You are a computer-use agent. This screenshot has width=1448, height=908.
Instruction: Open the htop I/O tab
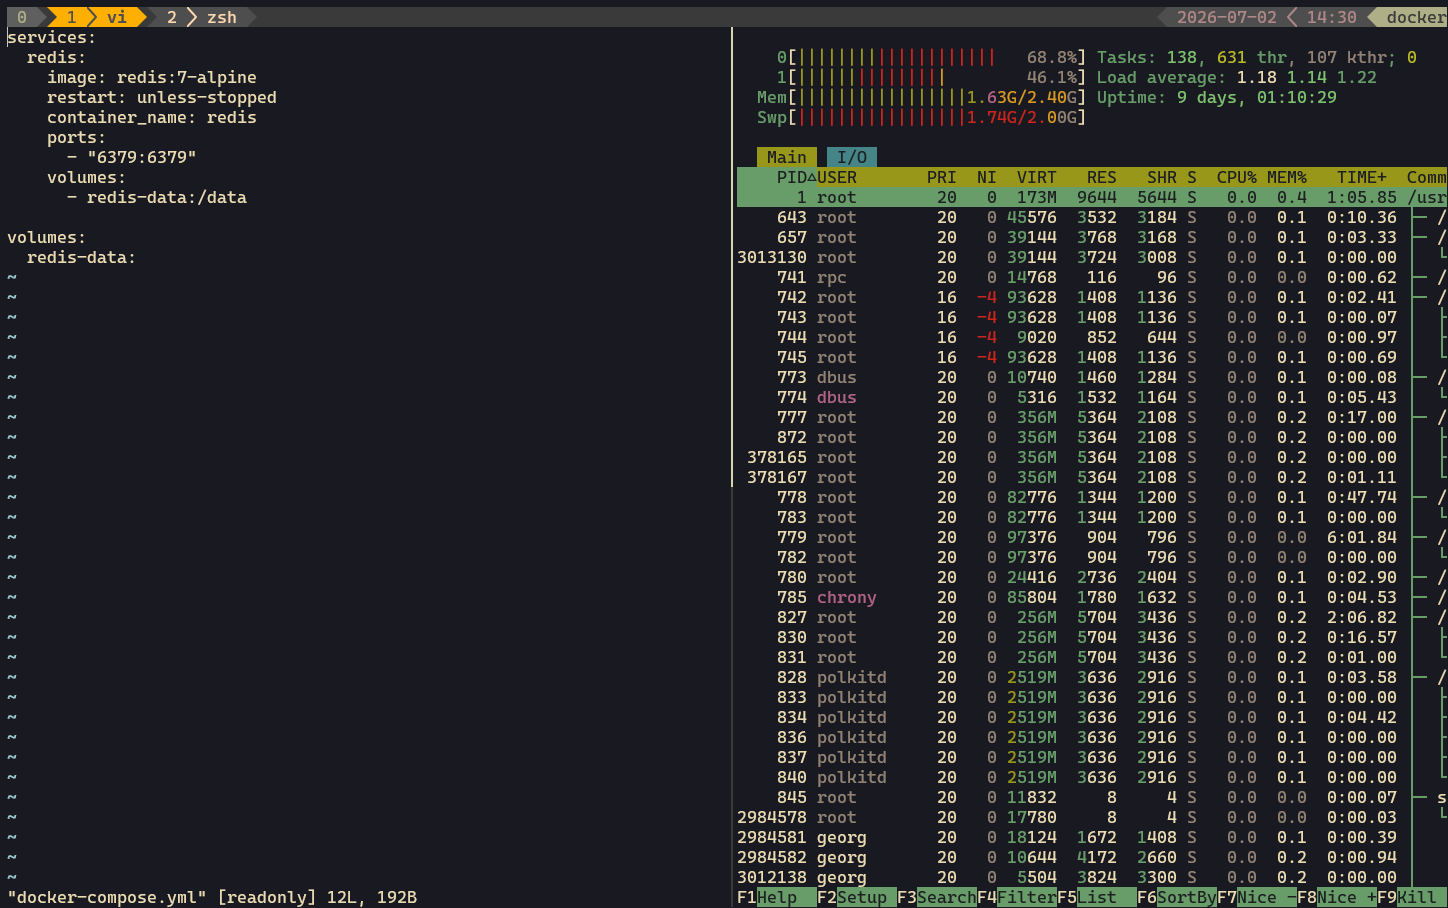pos(852,157)
